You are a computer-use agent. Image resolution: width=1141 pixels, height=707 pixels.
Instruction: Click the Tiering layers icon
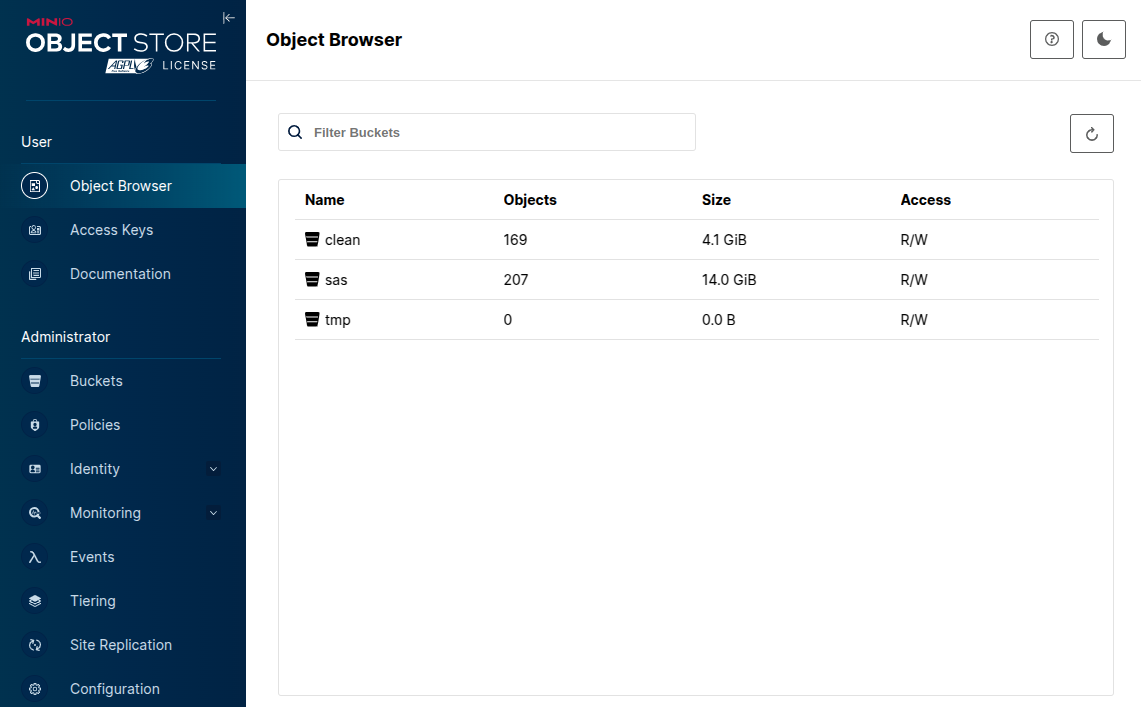[x=35, y=601]
